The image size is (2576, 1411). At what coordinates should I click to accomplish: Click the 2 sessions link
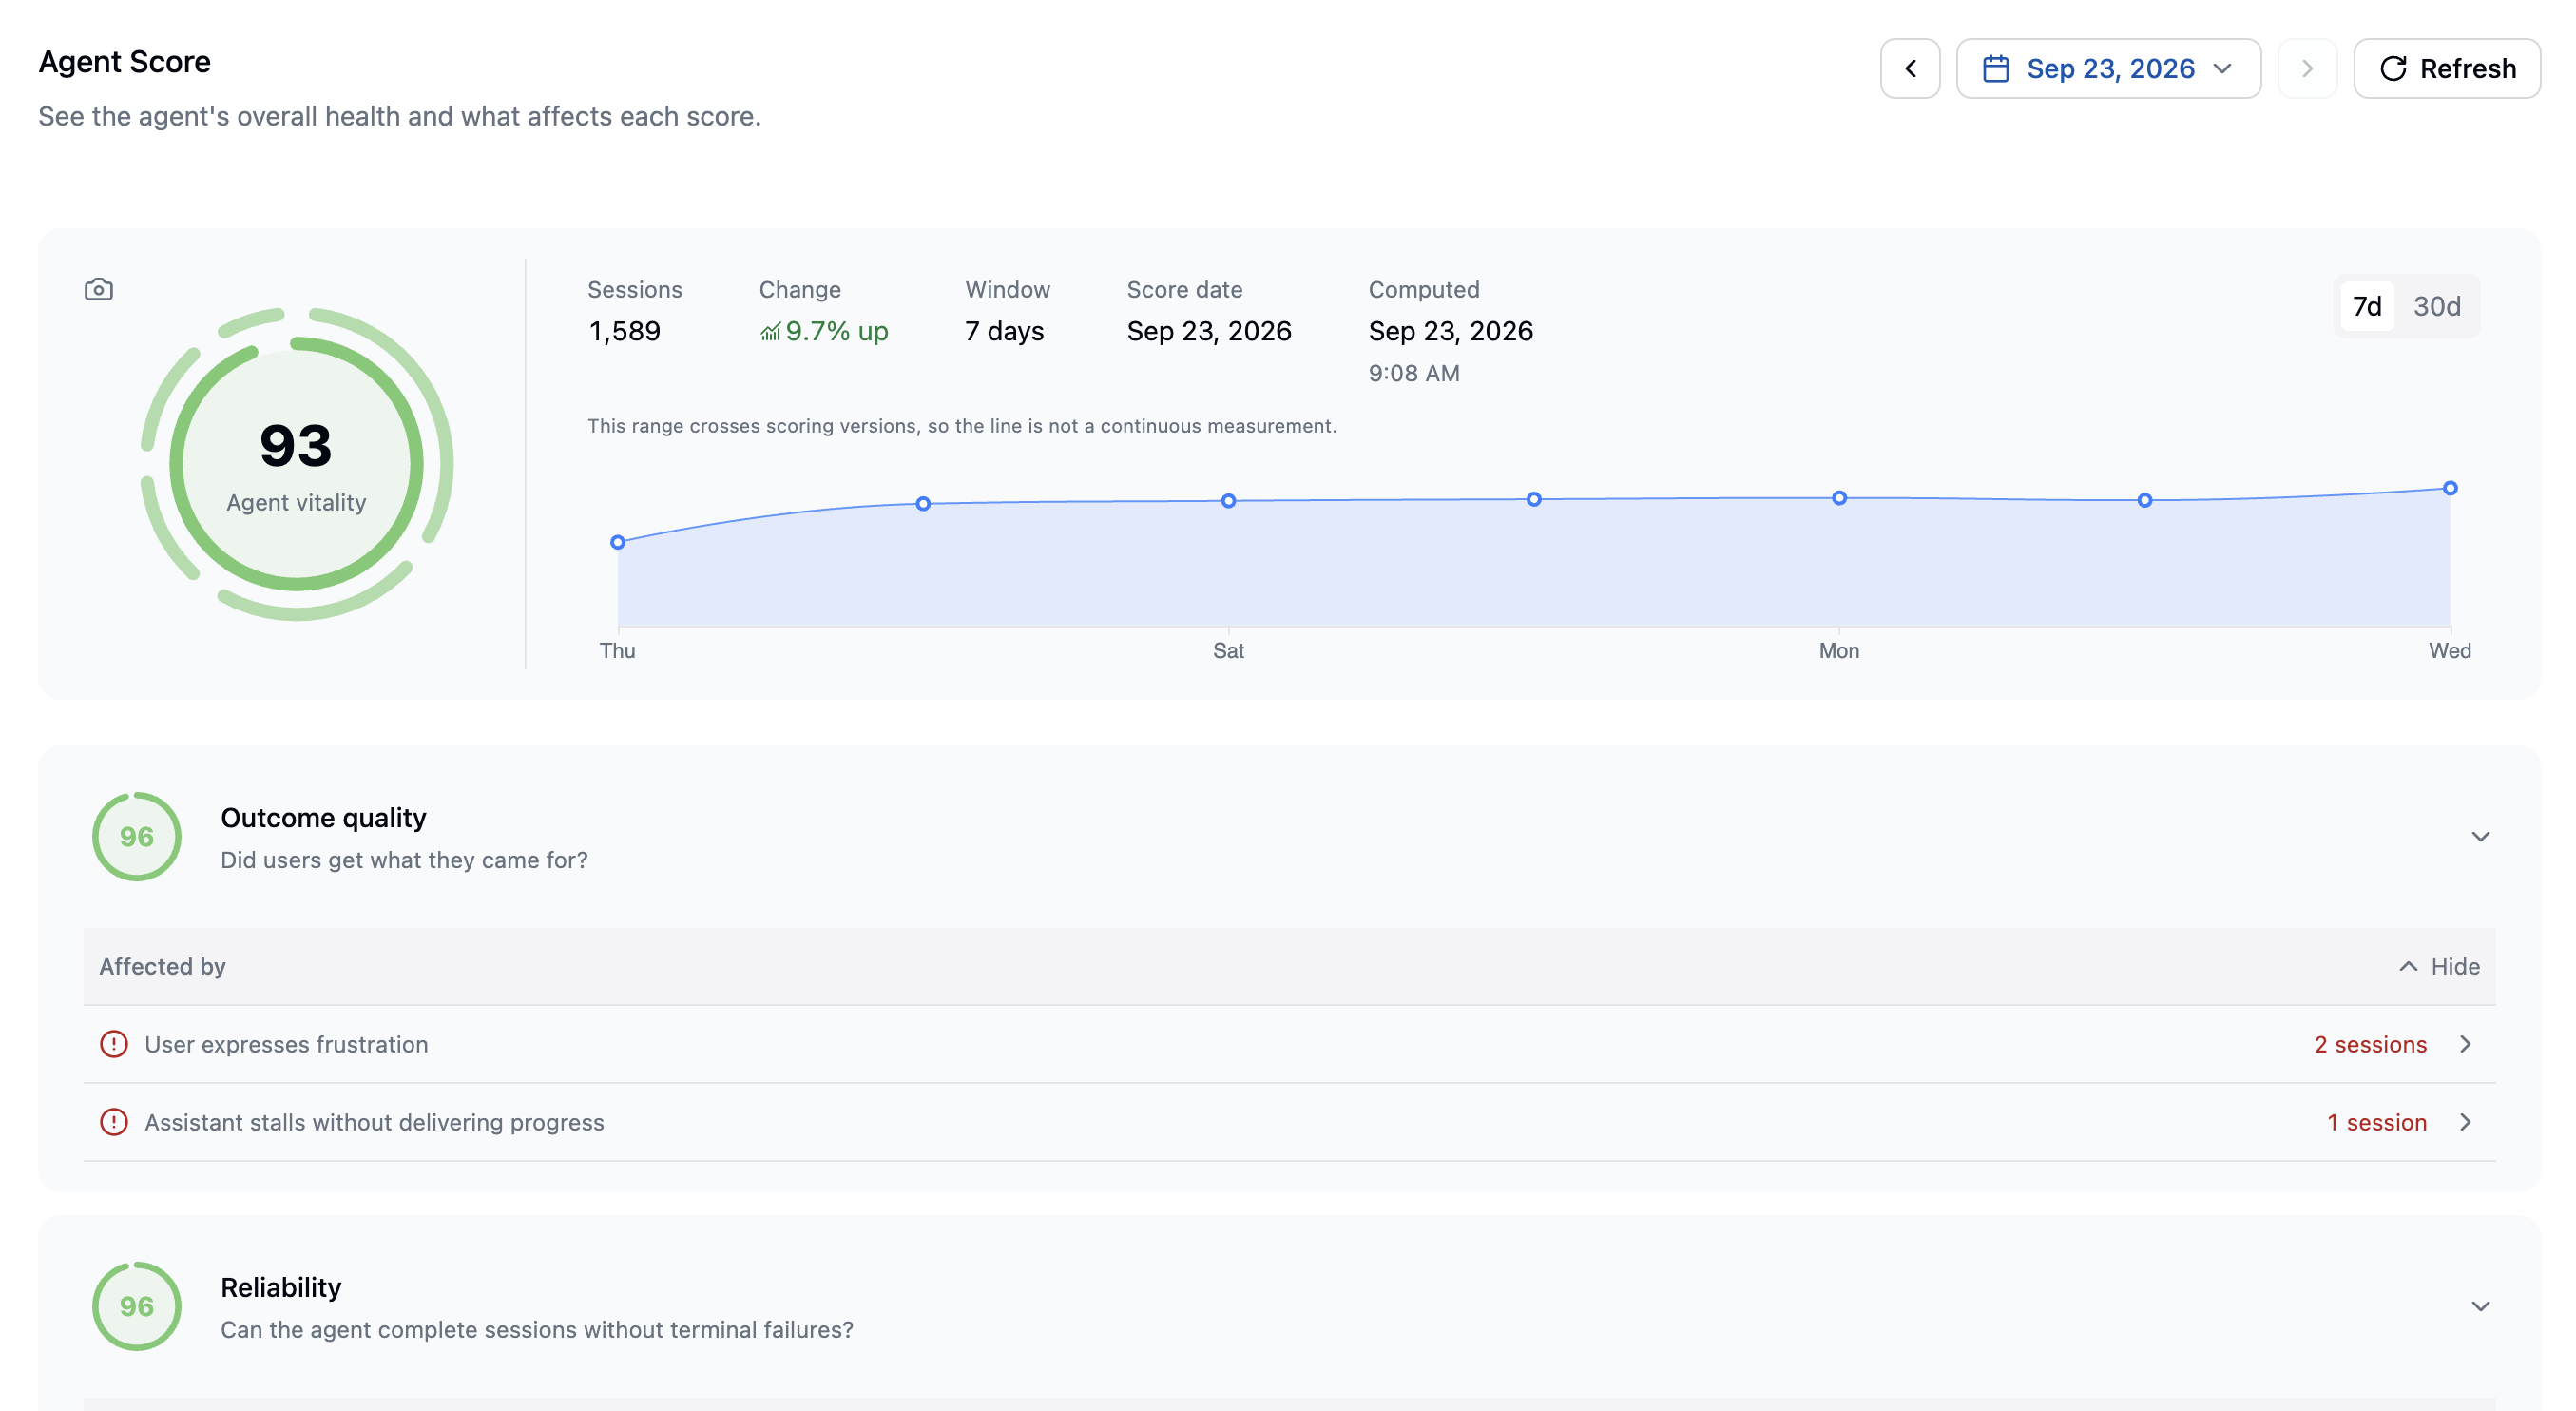click(2370, 1044)
